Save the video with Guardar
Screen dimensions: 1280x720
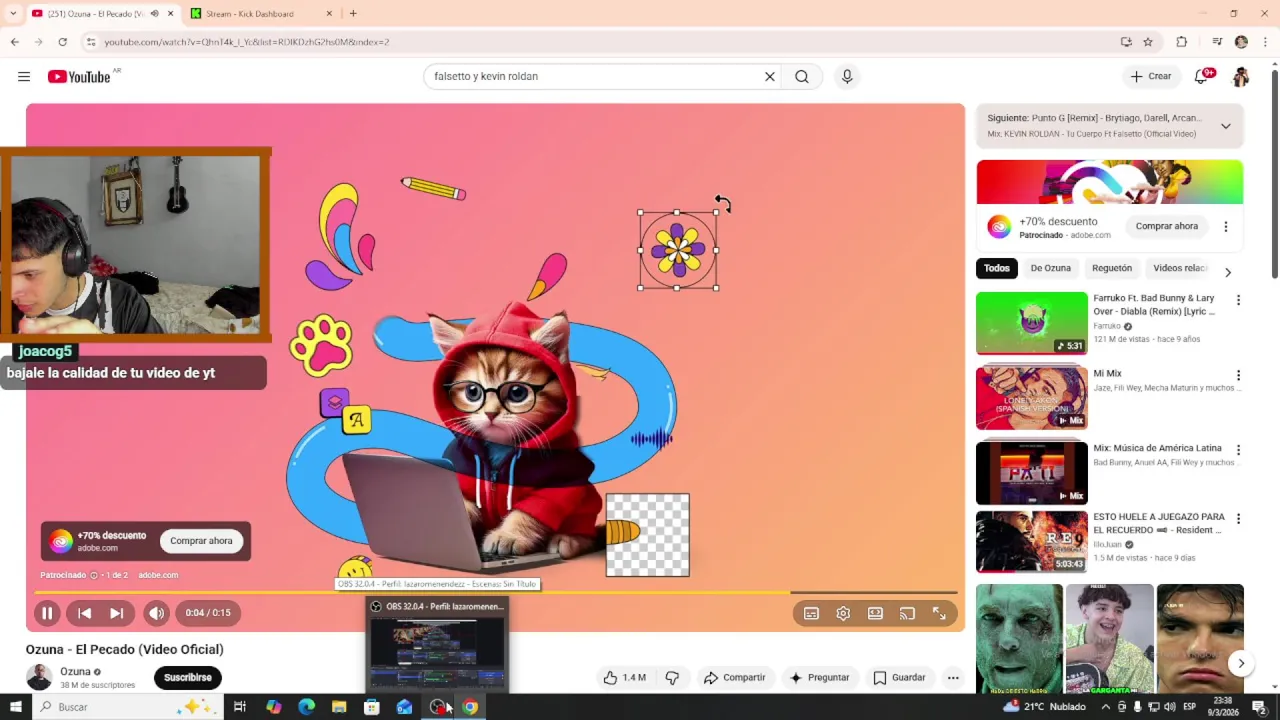899,677
